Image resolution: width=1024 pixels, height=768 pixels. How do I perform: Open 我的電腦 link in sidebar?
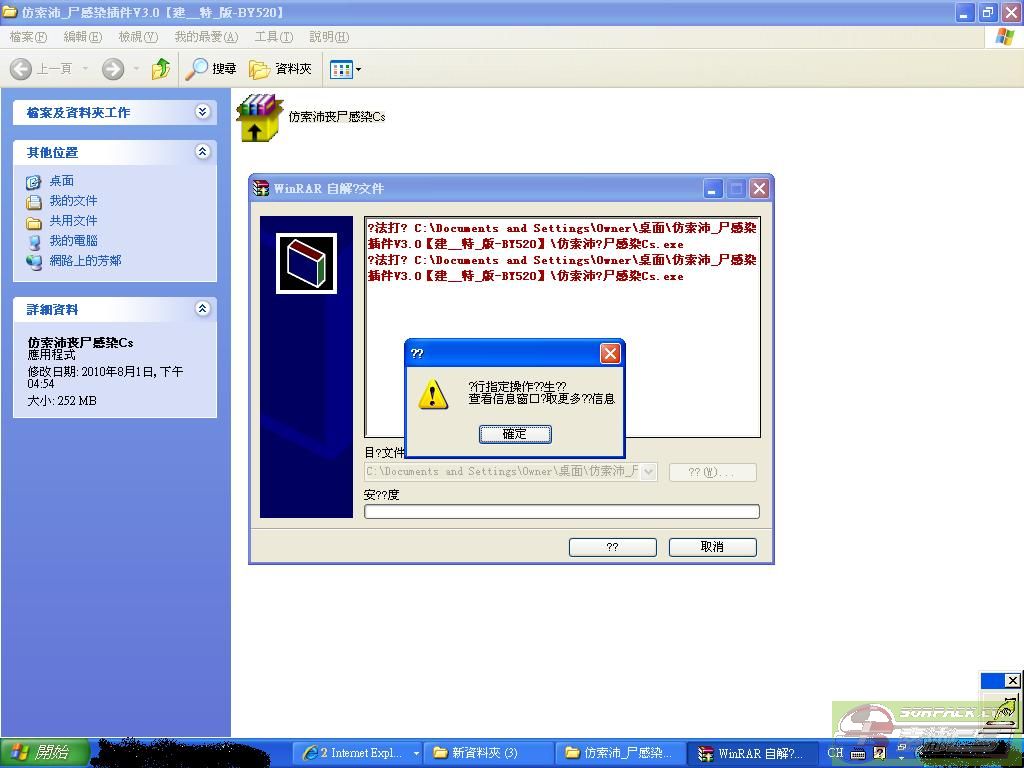[73, 241]
